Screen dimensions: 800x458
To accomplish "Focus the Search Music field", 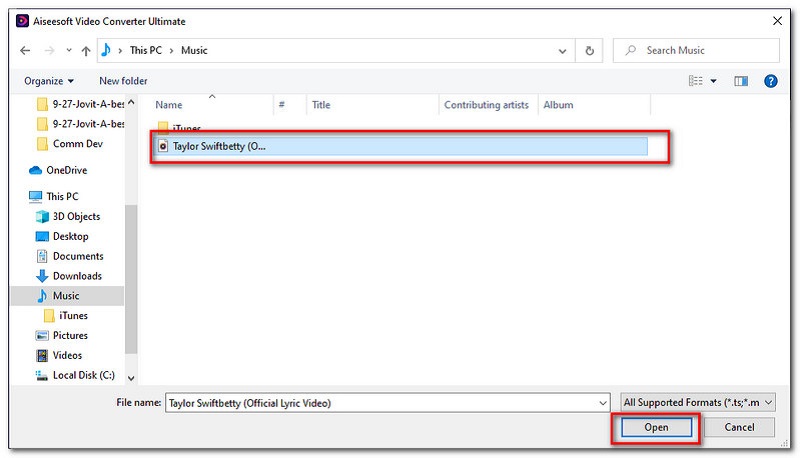I will [x=696, y=50].
